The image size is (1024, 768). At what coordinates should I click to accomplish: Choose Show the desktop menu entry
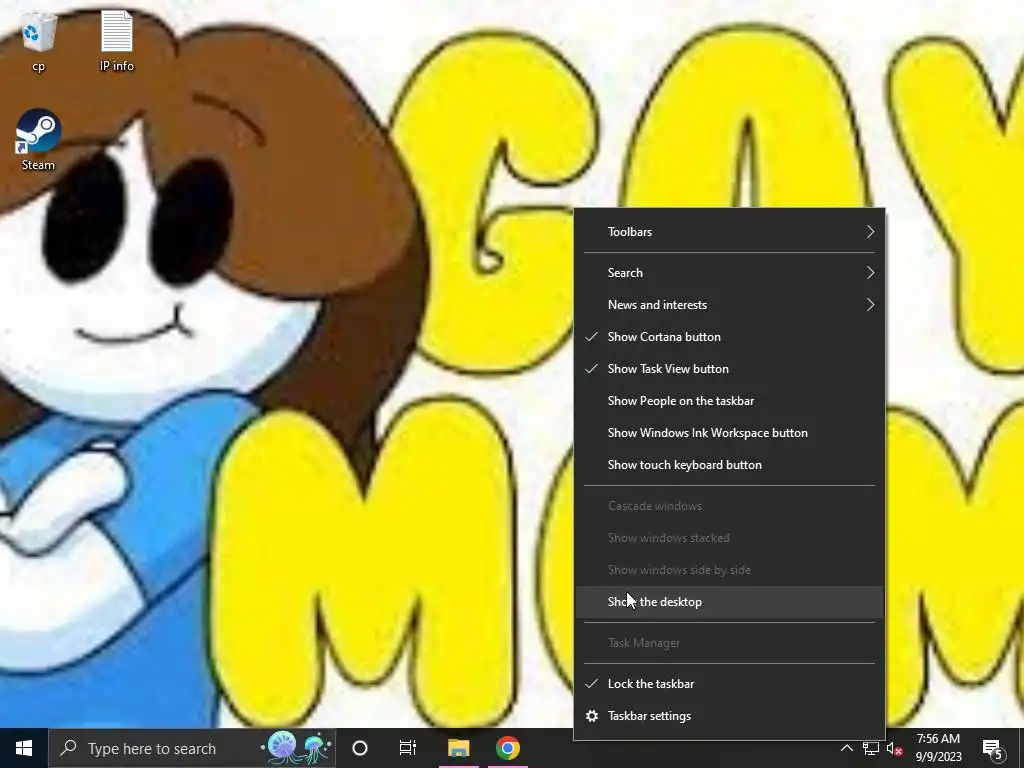click(x=729, y=602)
